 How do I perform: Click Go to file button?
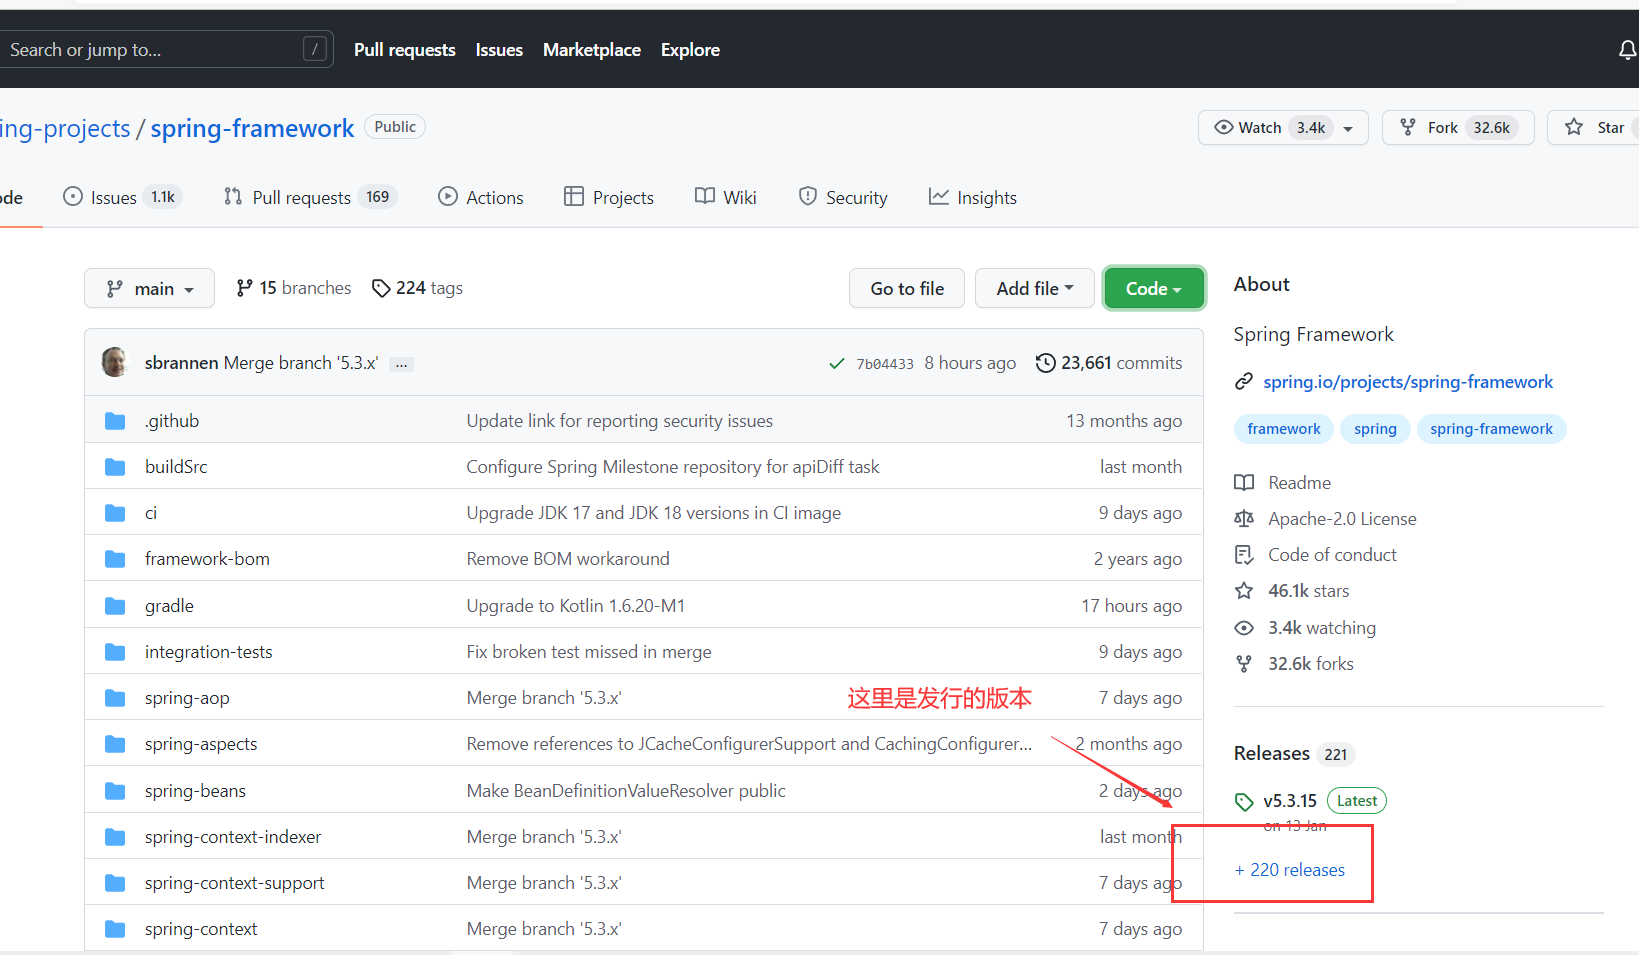coord(907,288)
